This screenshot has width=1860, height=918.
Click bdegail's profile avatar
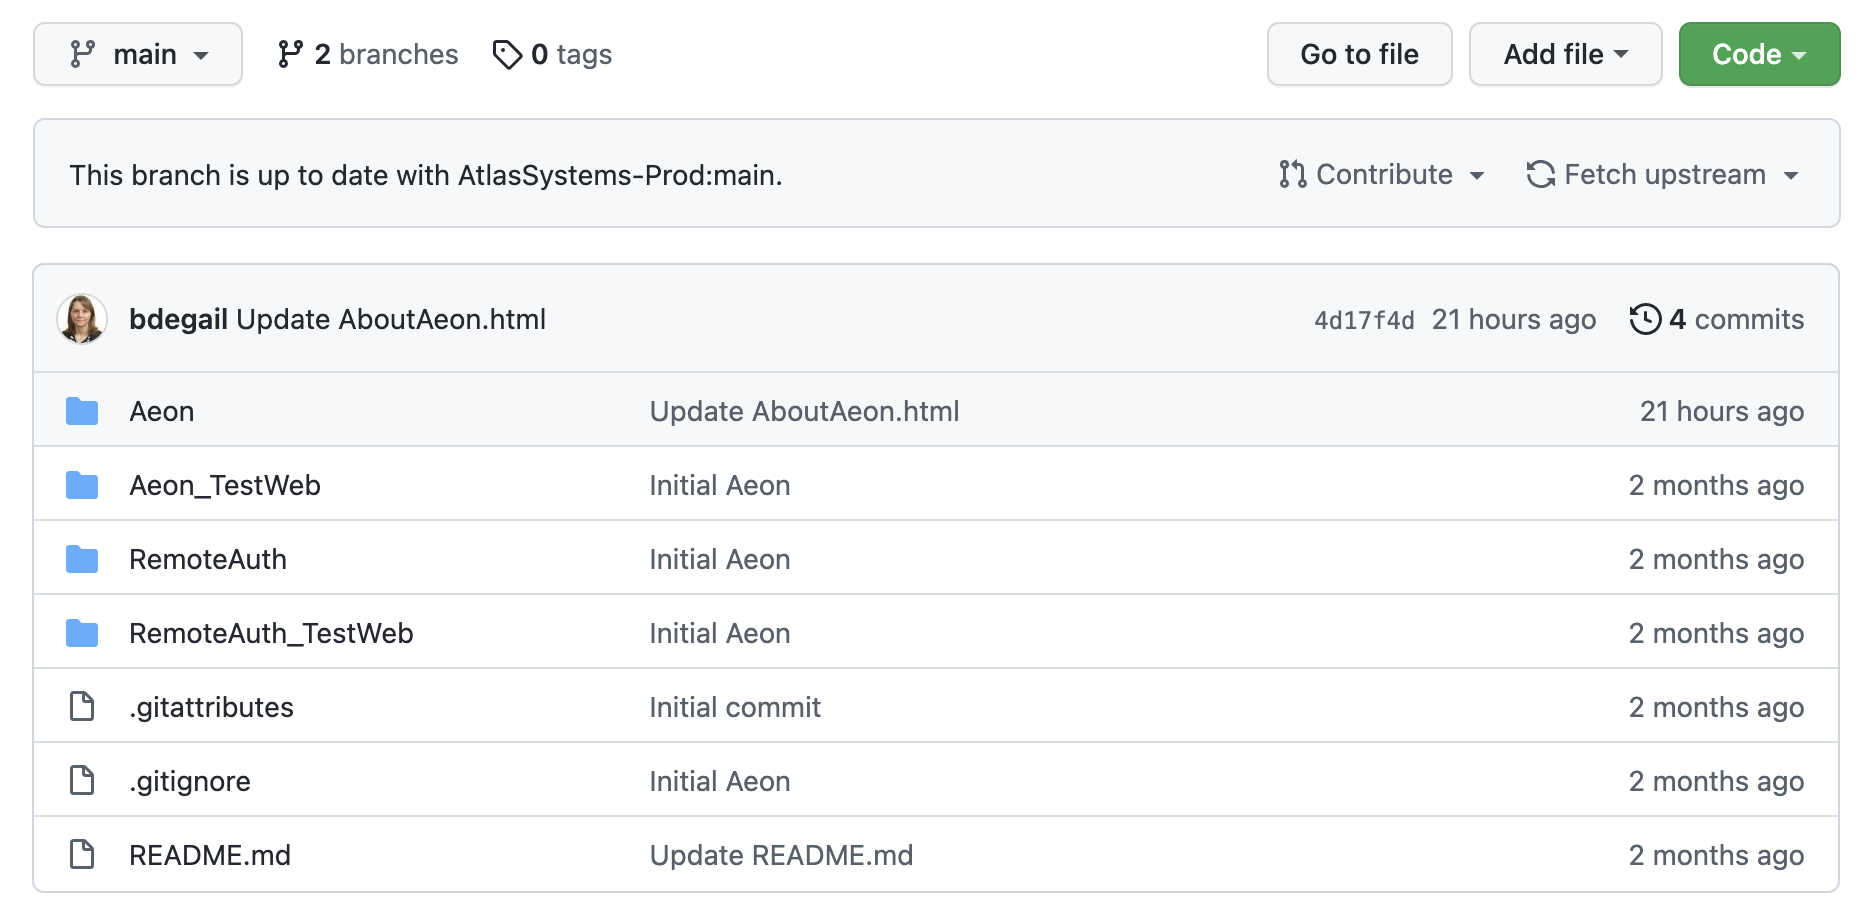[x=82, y=318]
